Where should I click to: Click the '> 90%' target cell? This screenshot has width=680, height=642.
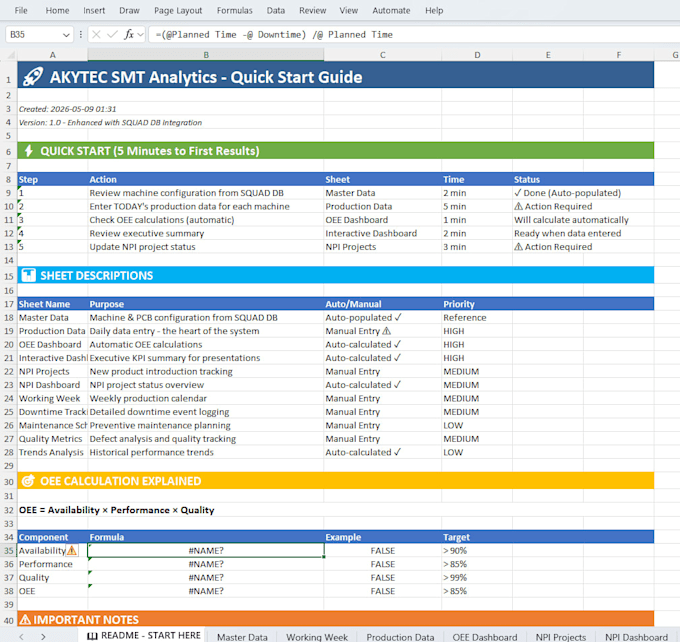point(477,550)
